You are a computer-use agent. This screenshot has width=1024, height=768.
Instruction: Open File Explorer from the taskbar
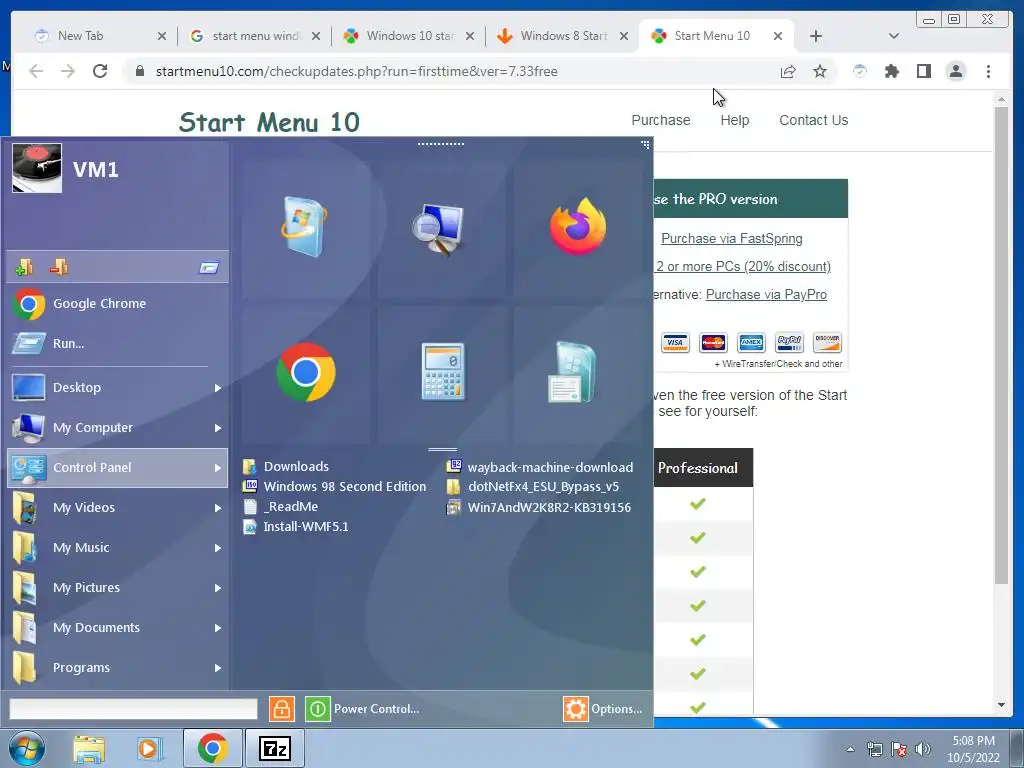coord(89,749)
